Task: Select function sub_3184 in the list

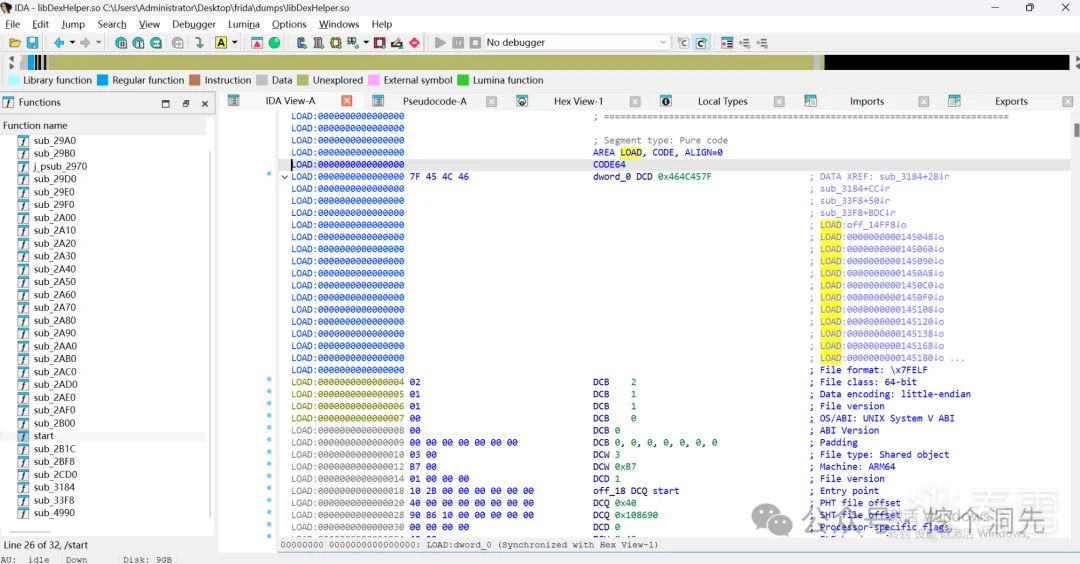Action: click(x=54, y=488)
